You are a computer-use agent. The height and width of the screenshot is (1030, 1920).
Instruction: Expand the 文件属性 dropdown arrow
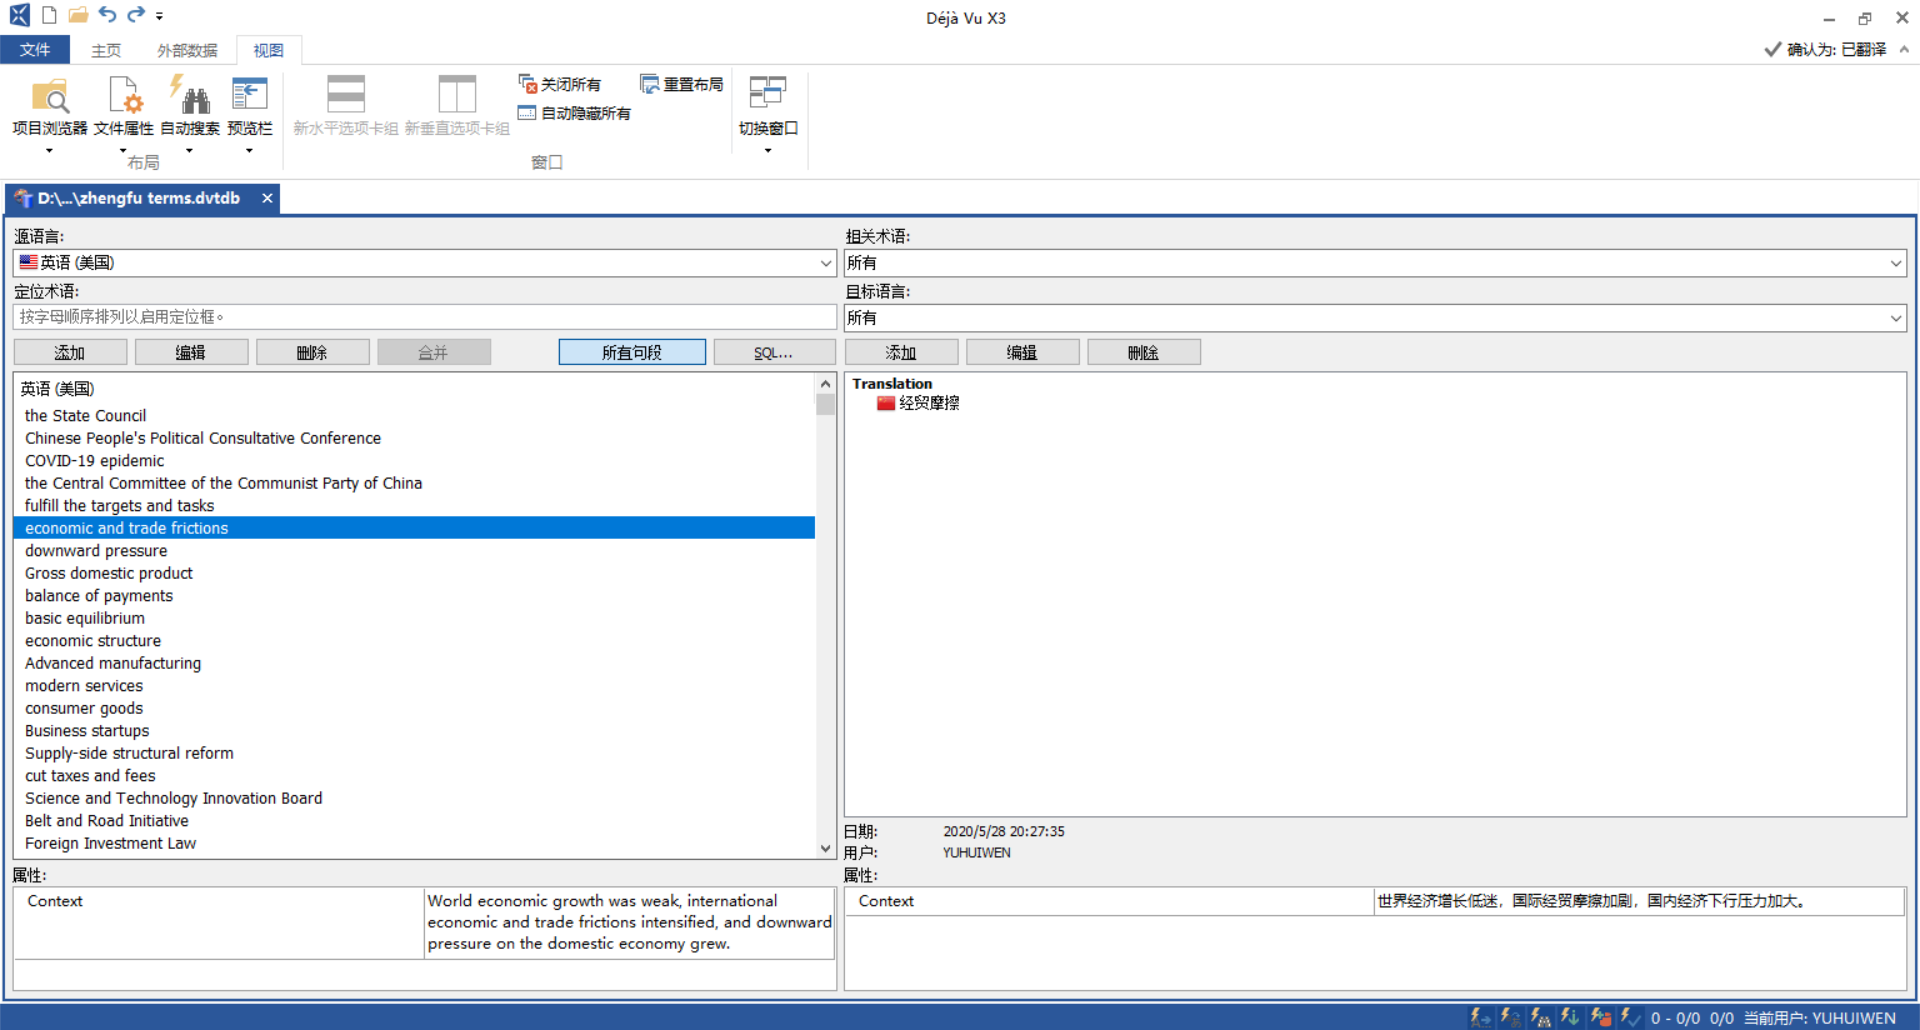click(x=123, y=151)
